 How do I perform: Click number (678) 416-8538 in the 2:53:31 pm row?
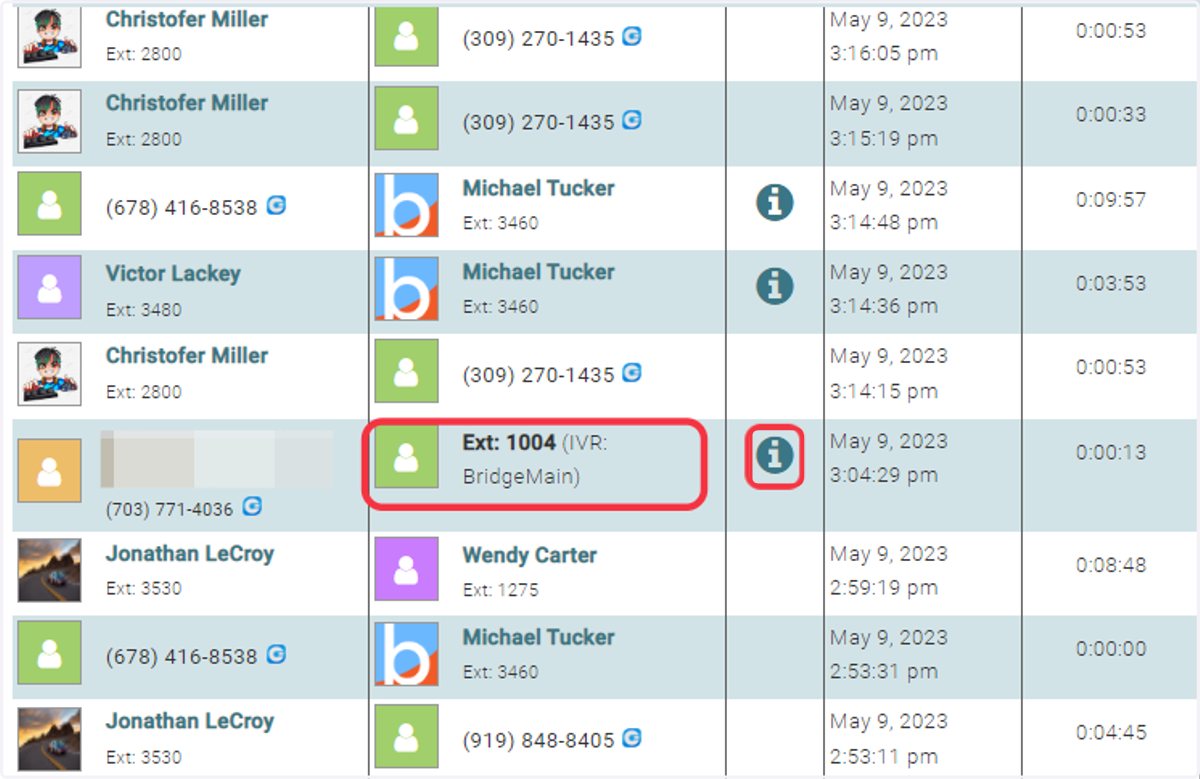coord(181,657)
